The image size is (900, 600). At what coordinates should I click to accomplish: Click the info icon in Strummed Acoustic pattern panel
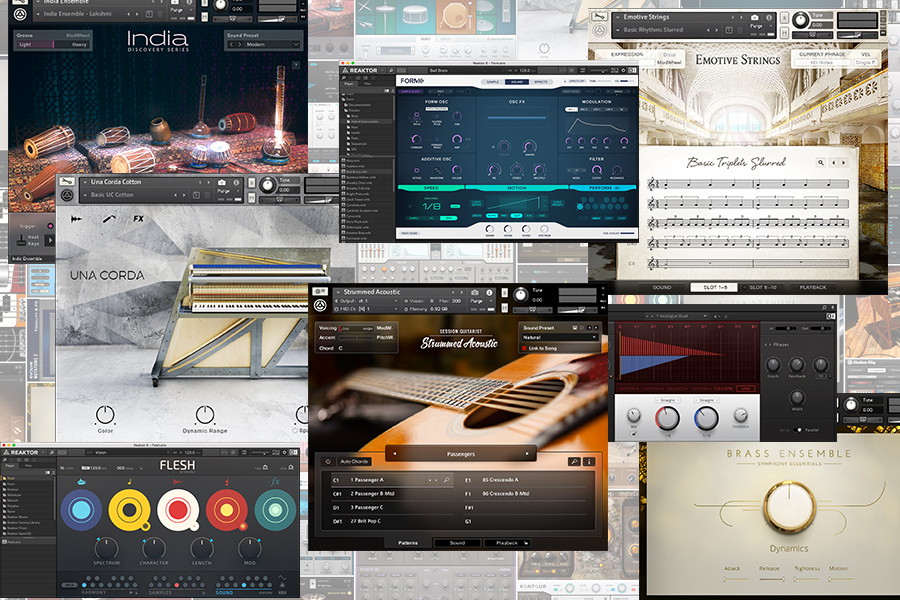pyautogui.click(x=589, y=461)
